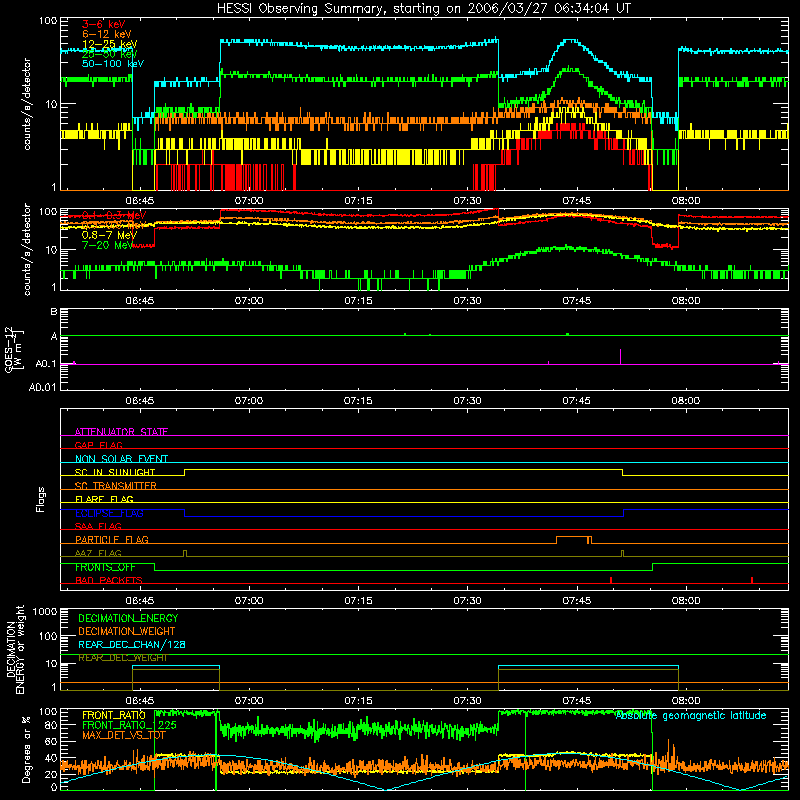Image resolution: width=800 pixels, height=800 pixels.
Task: Select the "BAD_PACKETS" flag label
Action: 109,580
